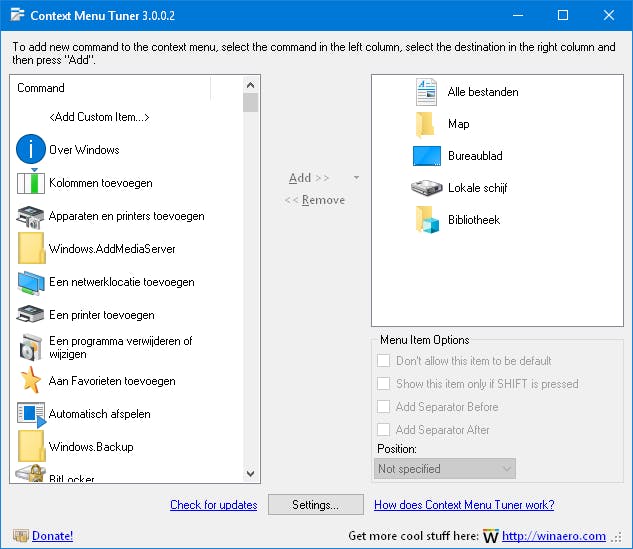Select the Bureaublad desktop icon

coord(427,156)
